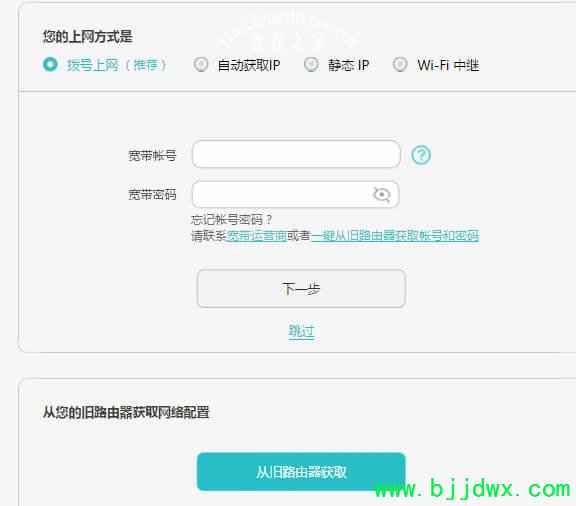The width and height of the screenshot is (576, 506).
Task: Click the Wi-Fi 中继 label text
Action: pos(448,65)
